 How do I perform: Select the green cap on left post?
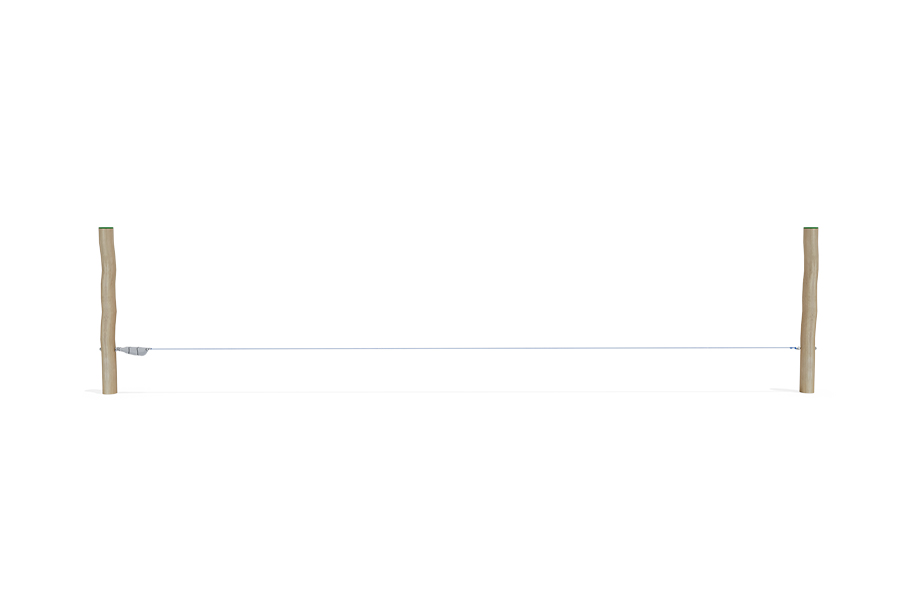coord(107,229)
